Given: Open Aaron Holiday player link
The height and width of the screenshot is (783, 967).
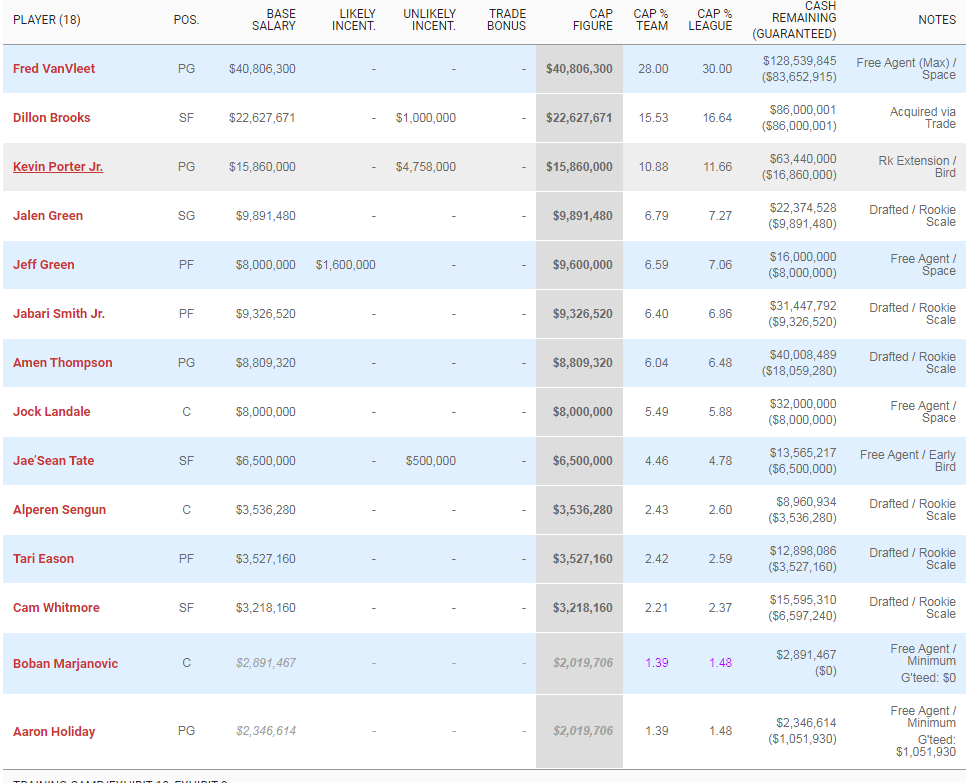Looking at the screenshot, I should pos(54,731).
